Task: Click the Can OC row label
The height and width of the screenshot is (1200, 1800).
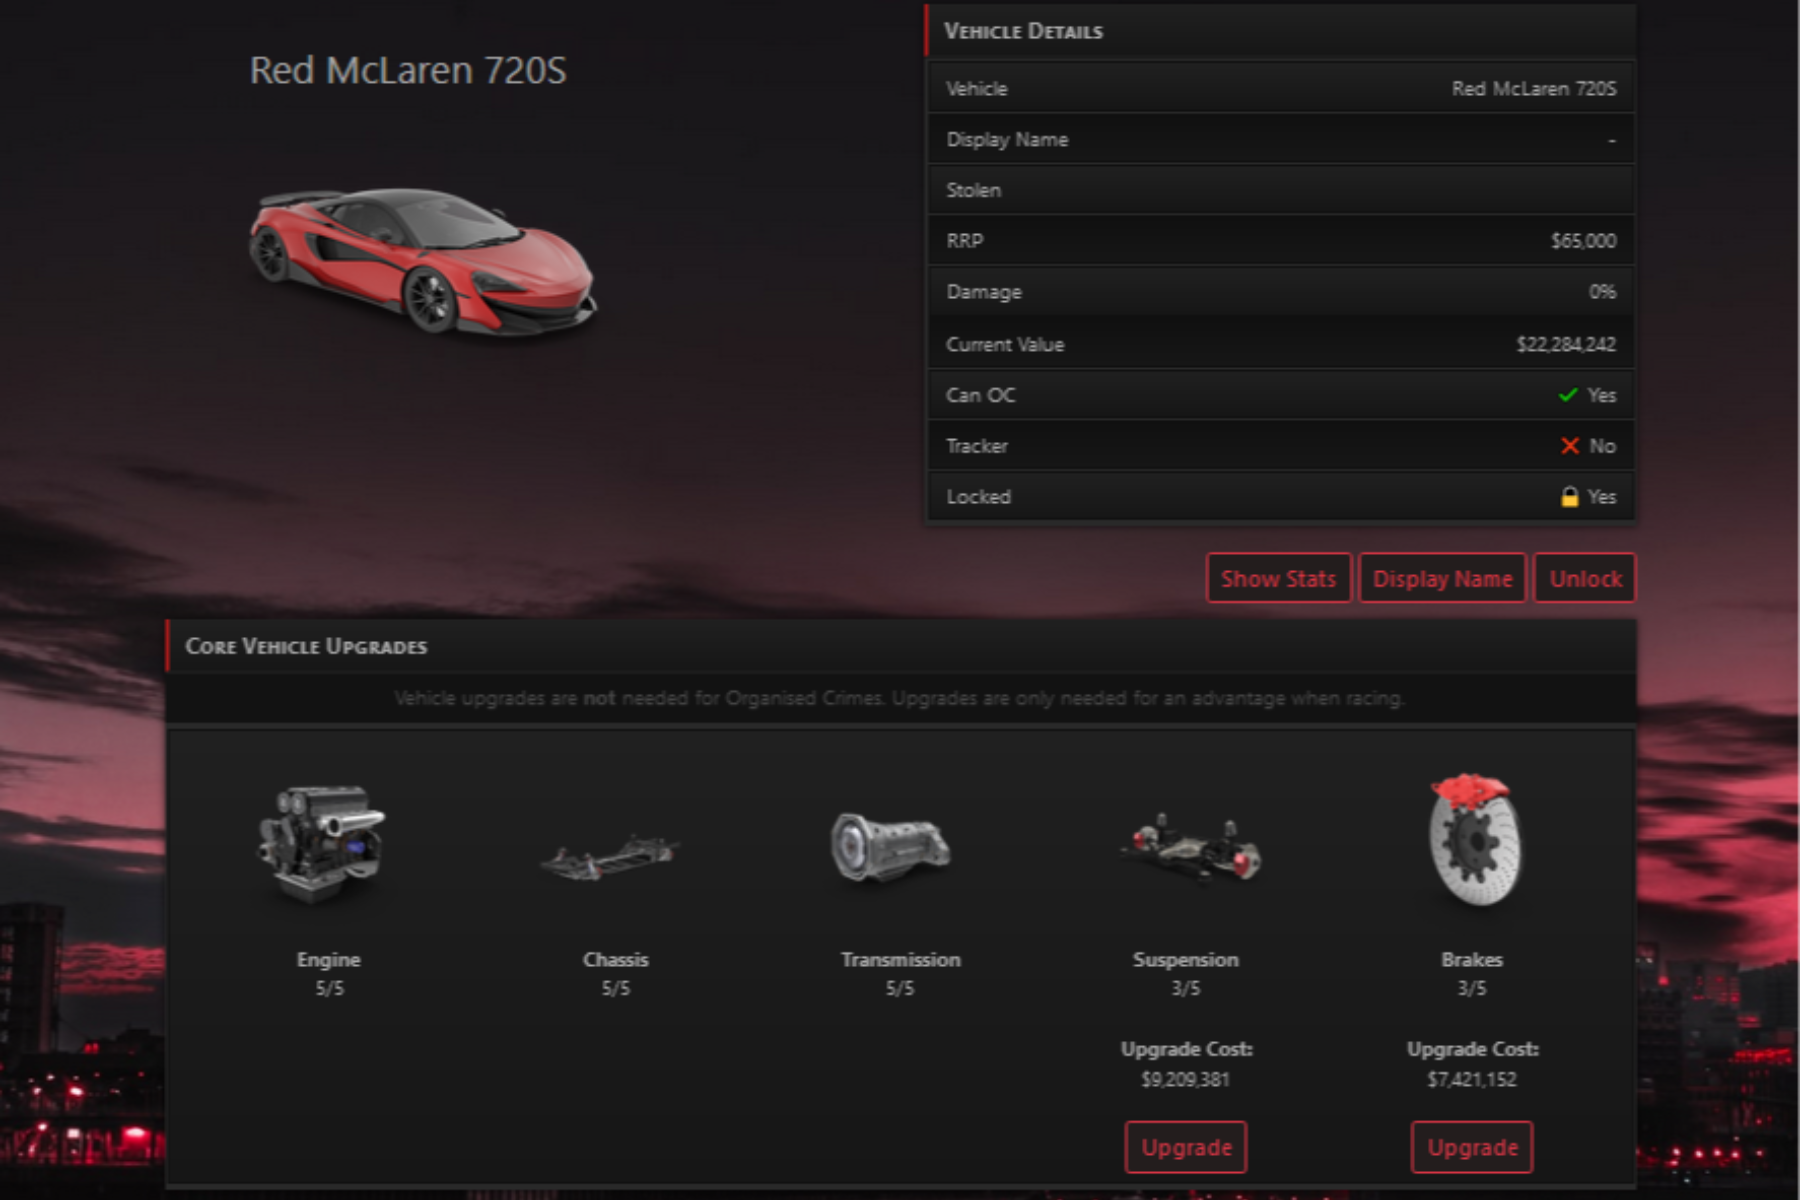Action: tap(980, 395)
